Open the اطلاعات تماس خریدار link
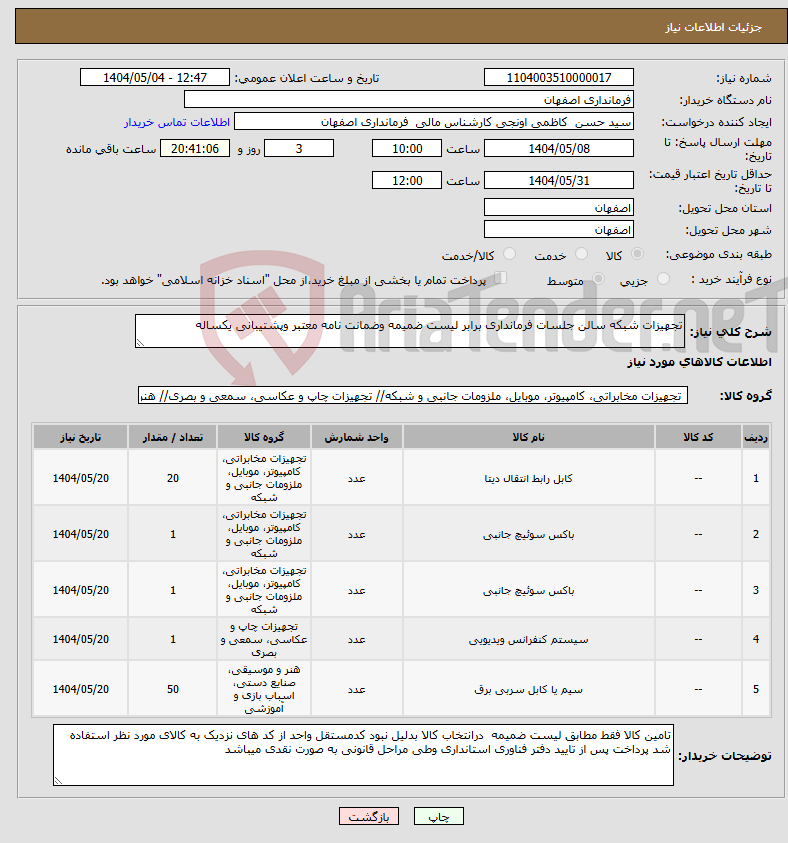 click(x=177, y=122)
